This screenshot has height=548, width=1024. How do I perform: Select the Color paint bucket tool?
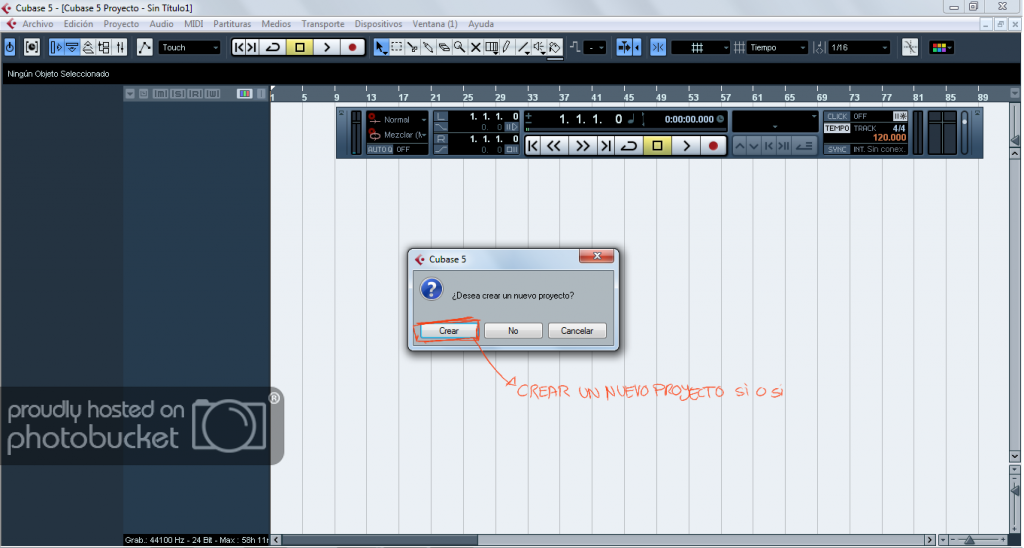pyautogui.click(x=554, y=47)
